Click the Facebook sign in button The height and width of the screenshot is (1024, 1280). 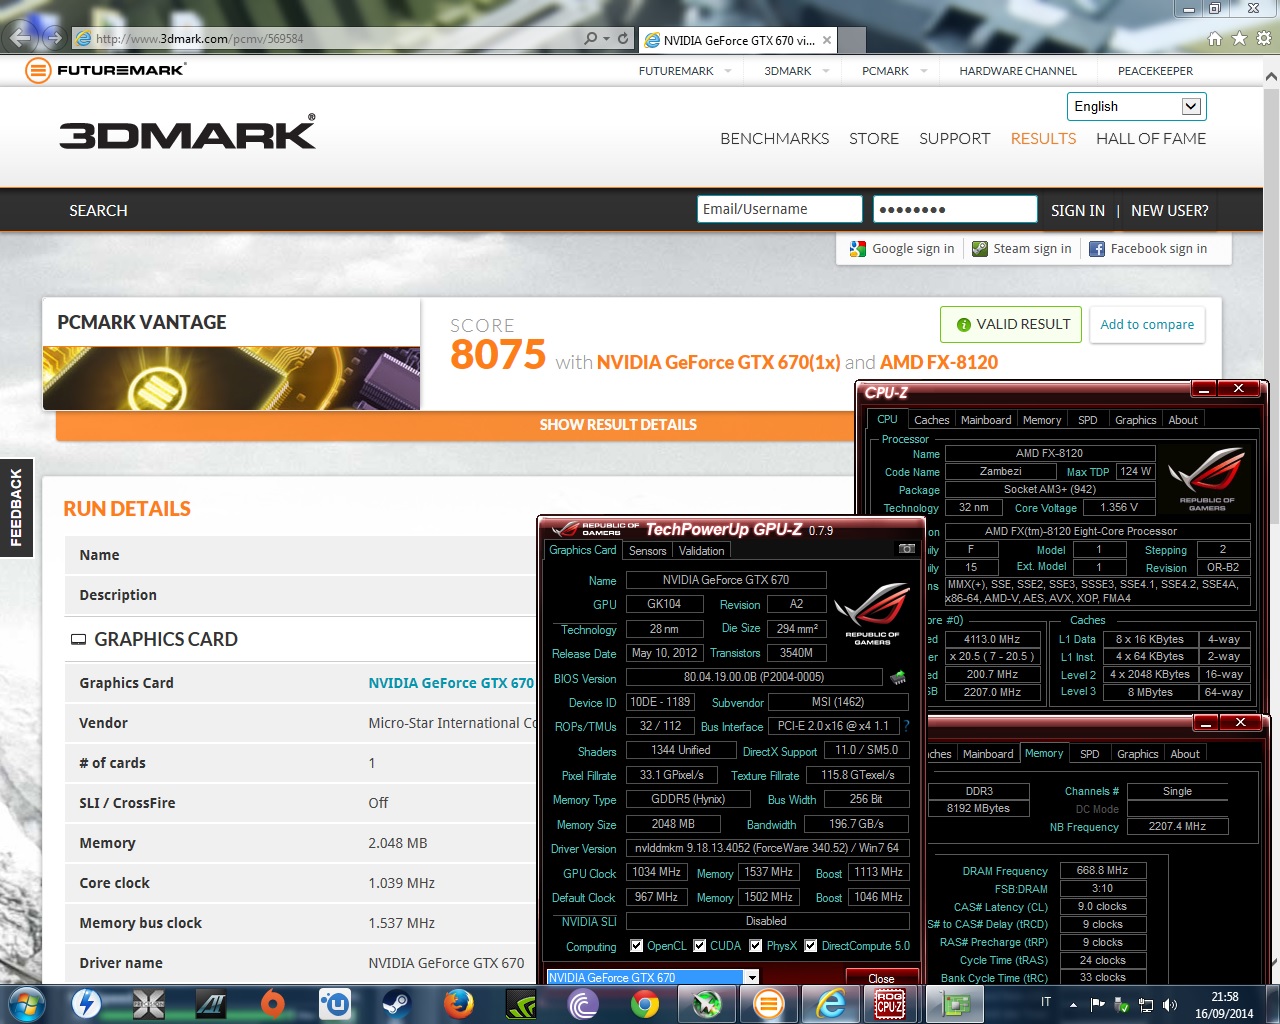pyautogui.click(x=1147, y=249)
